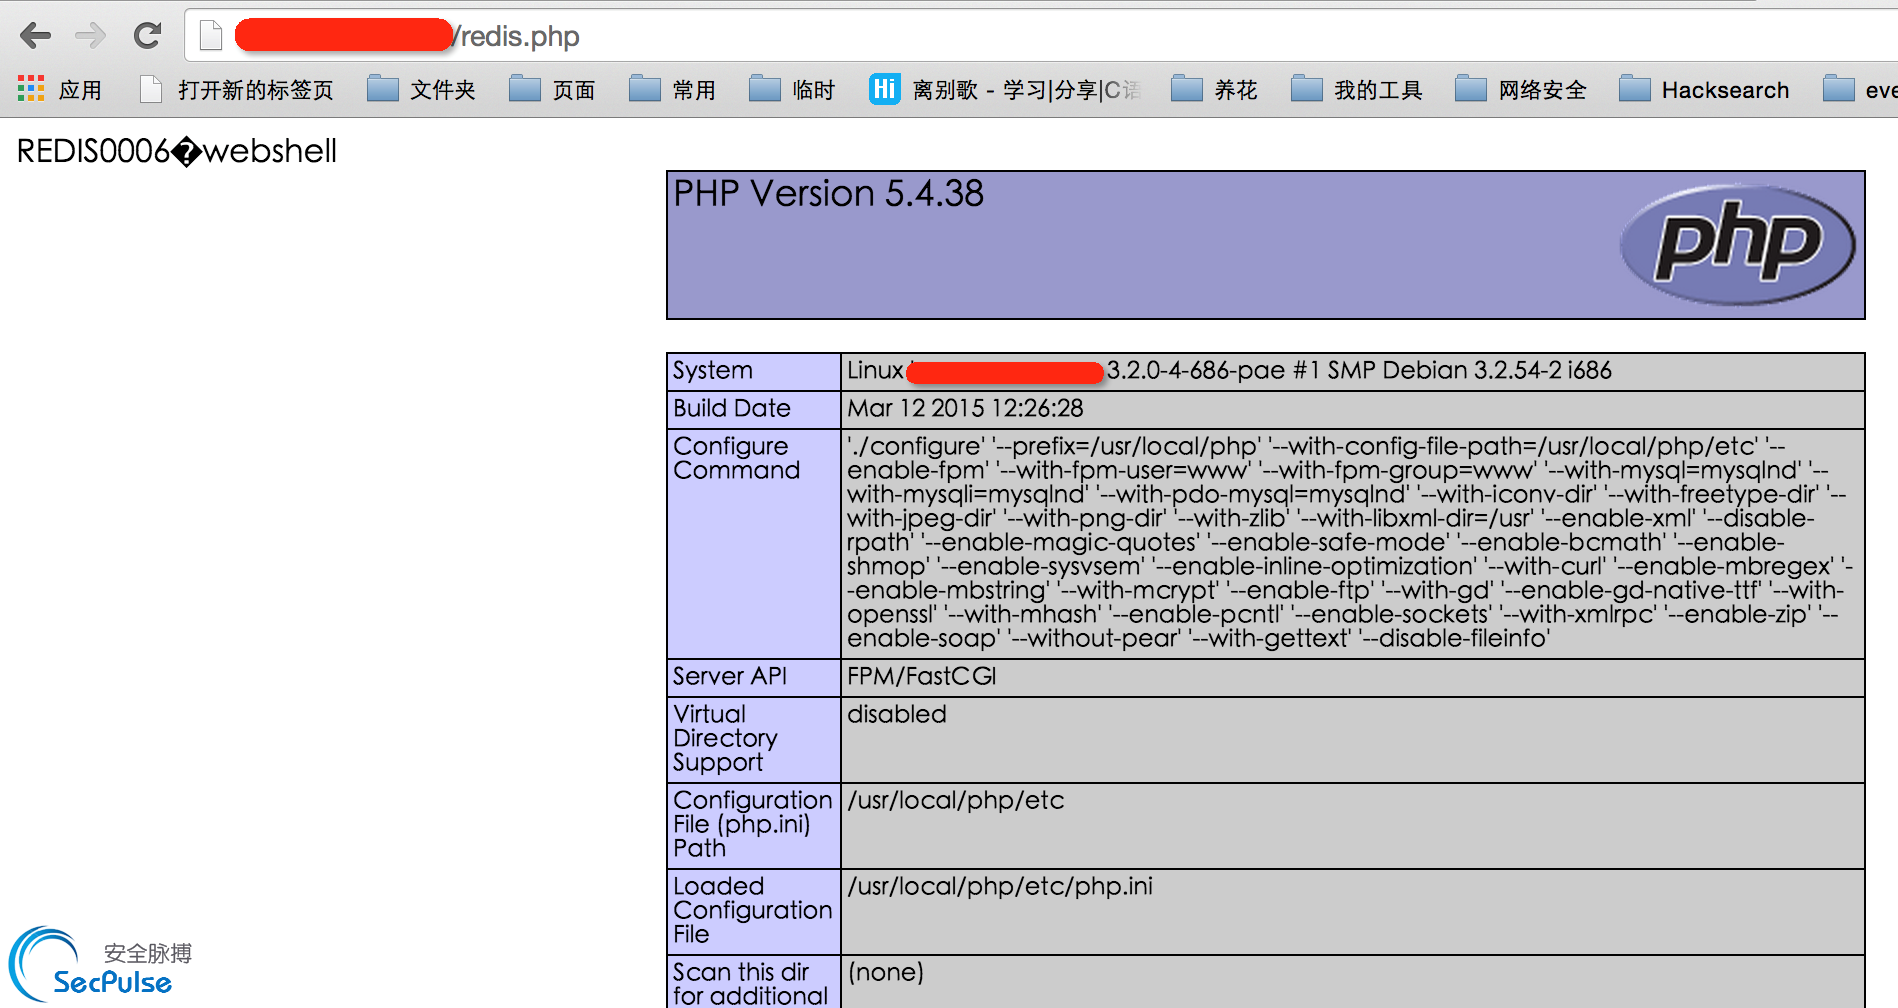Click the browser forward arrow

pos(90,36)
